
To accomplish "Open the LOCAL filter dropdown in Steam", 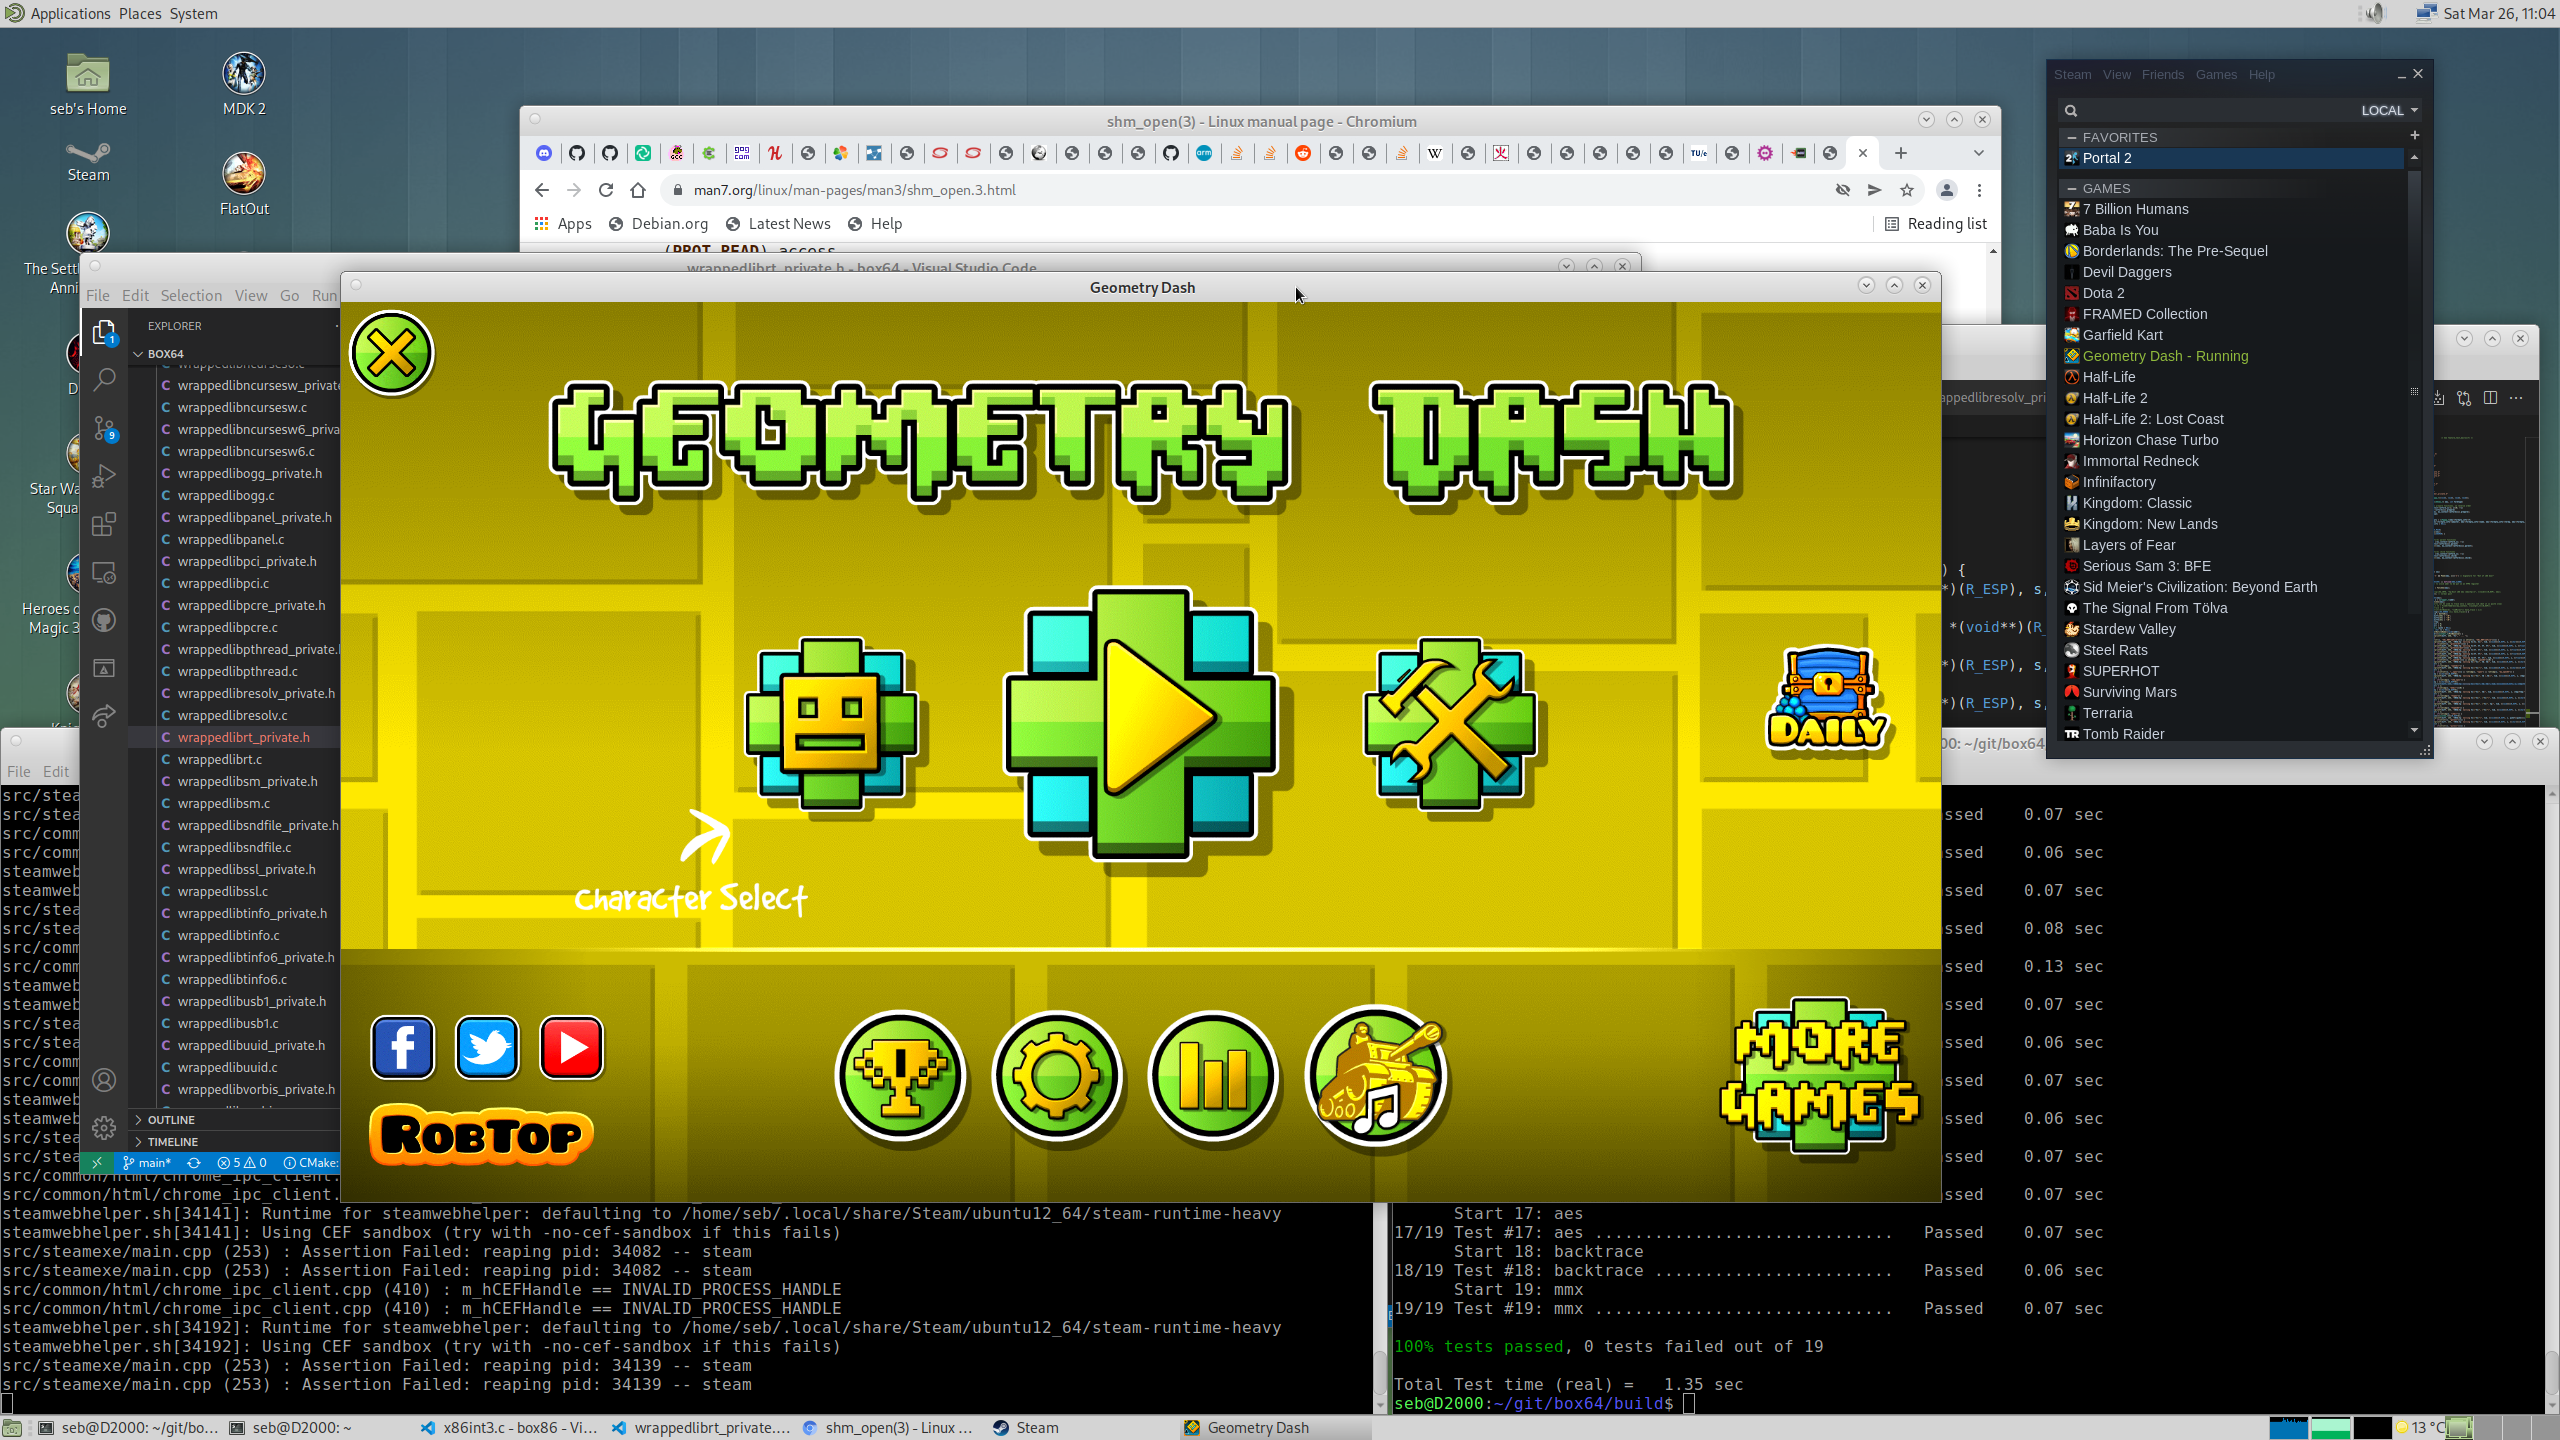I will [2389, 110].
